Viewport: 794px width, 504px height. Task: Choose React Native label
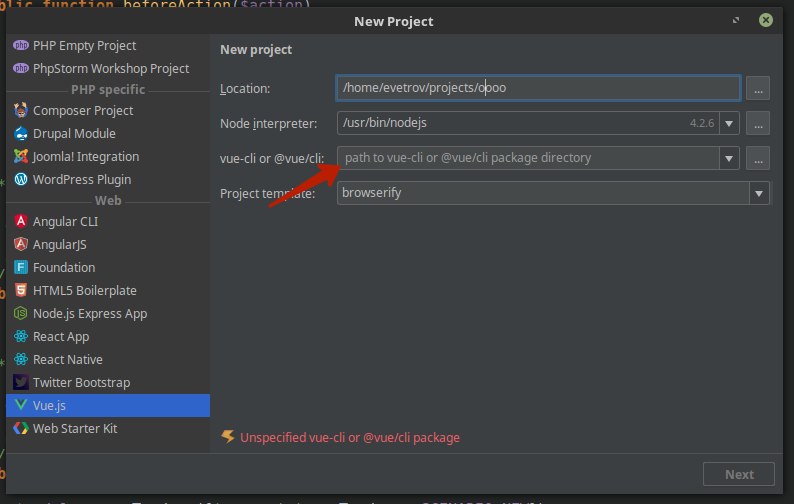68,360
